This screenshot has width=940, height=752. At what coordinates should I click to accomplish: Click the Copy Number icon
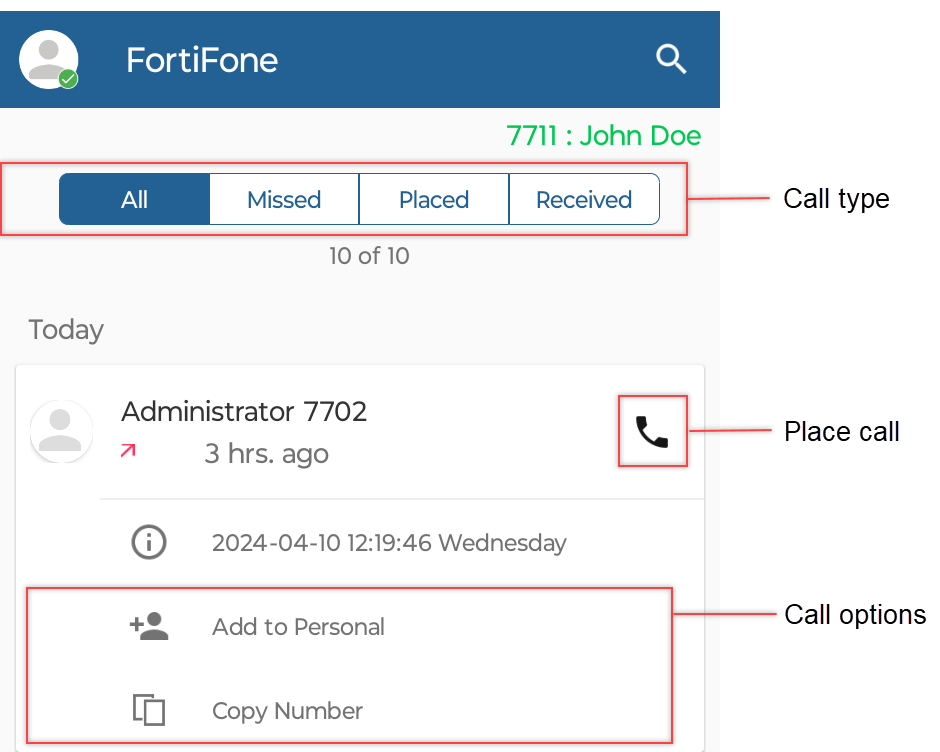point(149,710)
